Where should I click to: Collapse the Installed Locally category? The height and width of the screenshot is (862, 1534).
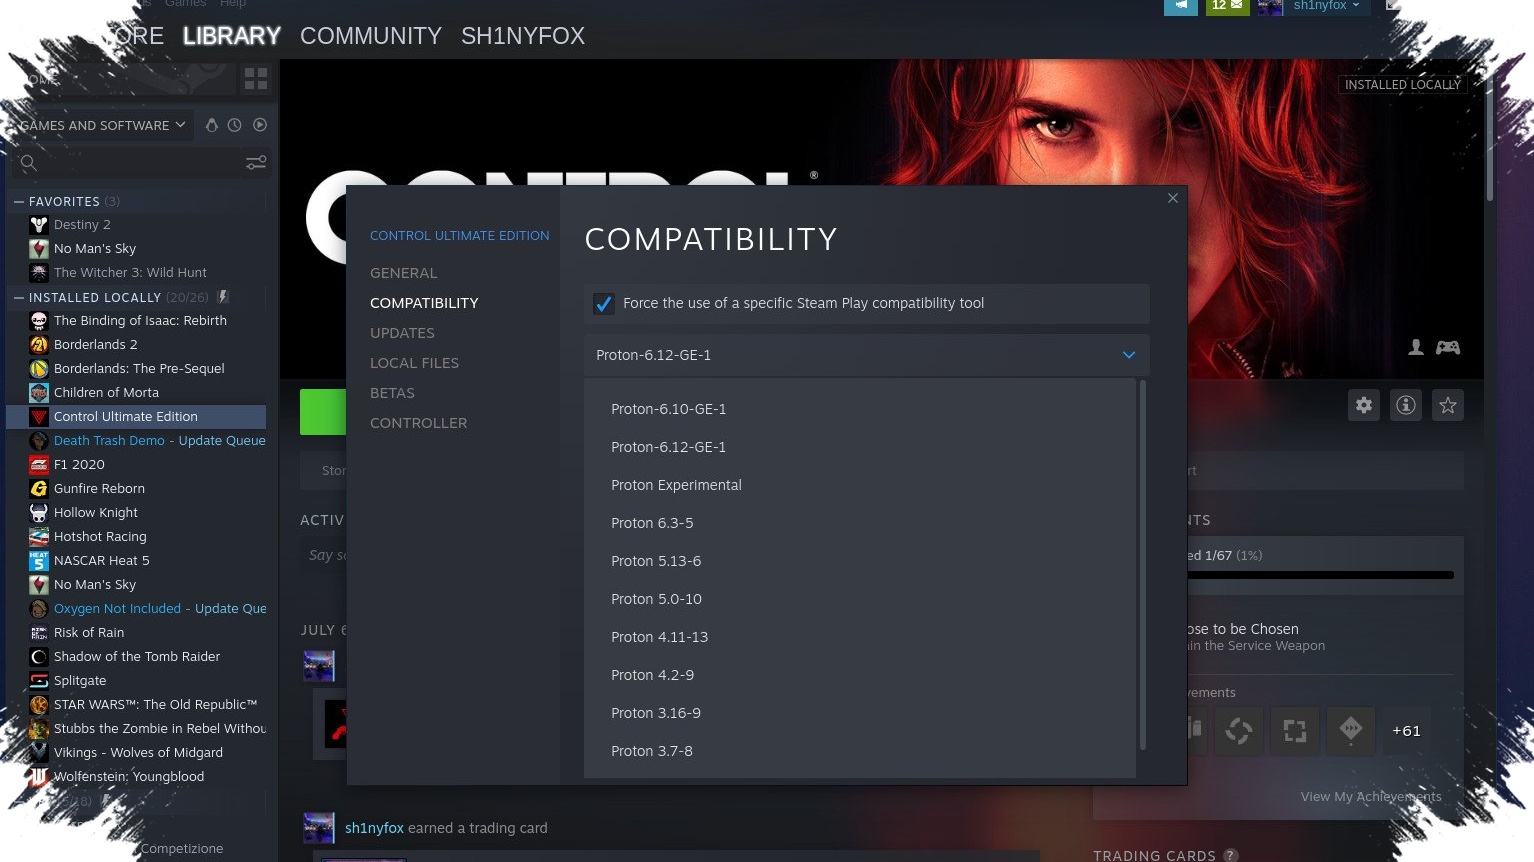(19, 297)
